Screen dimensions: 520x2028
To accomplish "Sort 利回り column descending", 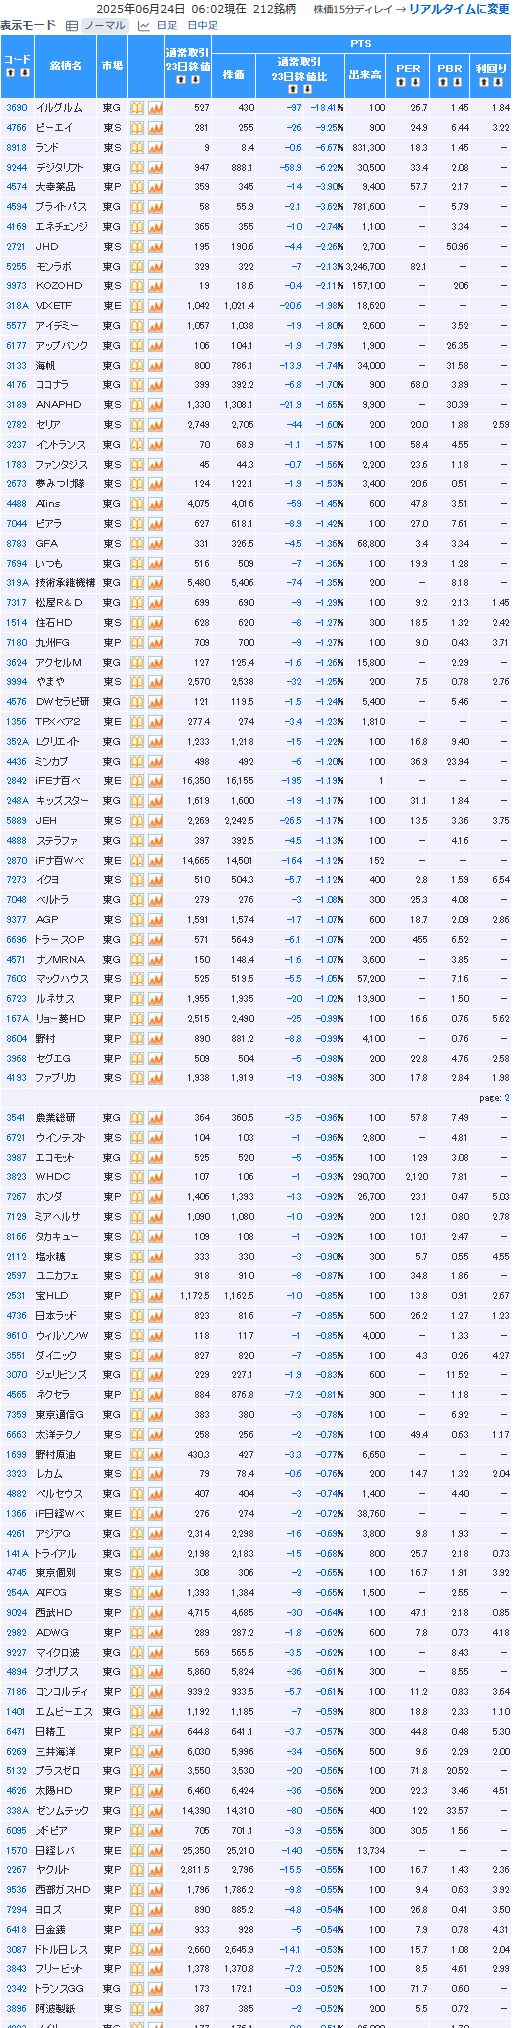I will coord(497,82).
